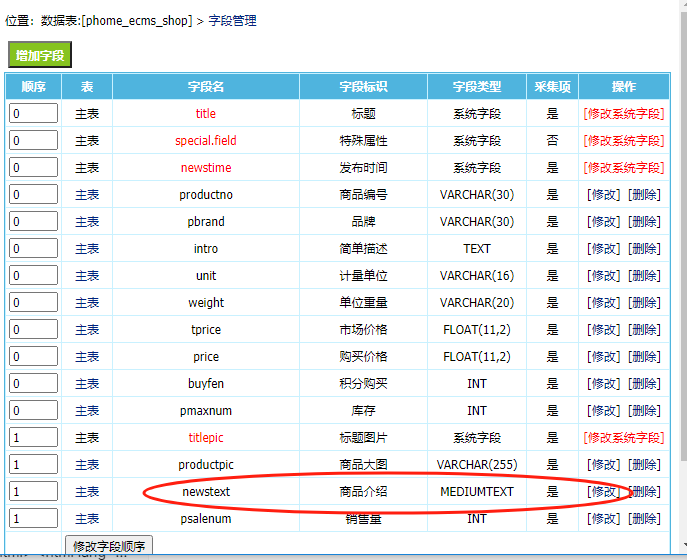Click 修改 link for the productno field
687x560 pixels.
tap(603, 195)
